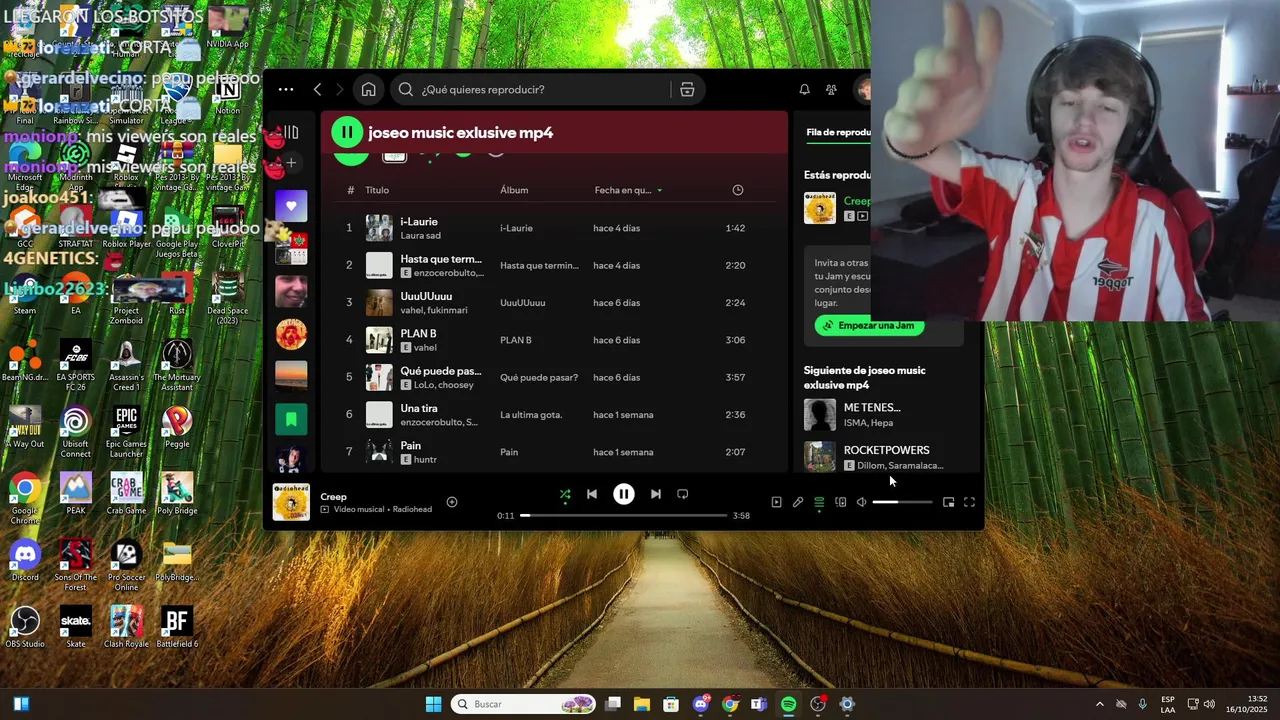Sort by the Álbum column header
This screenshot has width=1280, height=720.
pos(514,190)
